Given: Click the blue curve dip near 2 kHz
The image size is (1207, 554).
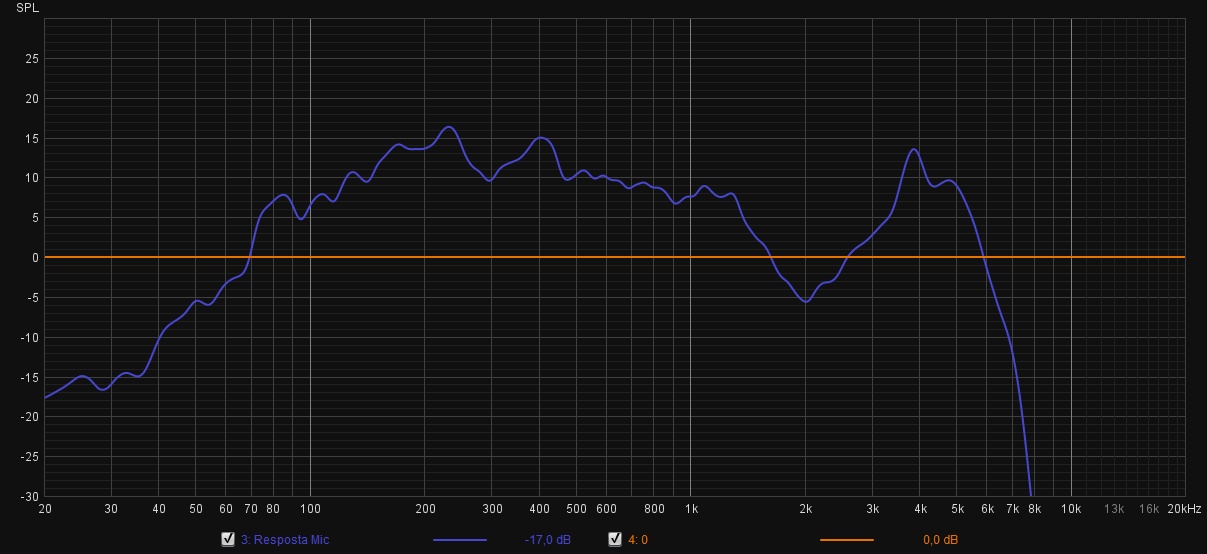Looking at the screenshot, I should coord(806,301).
